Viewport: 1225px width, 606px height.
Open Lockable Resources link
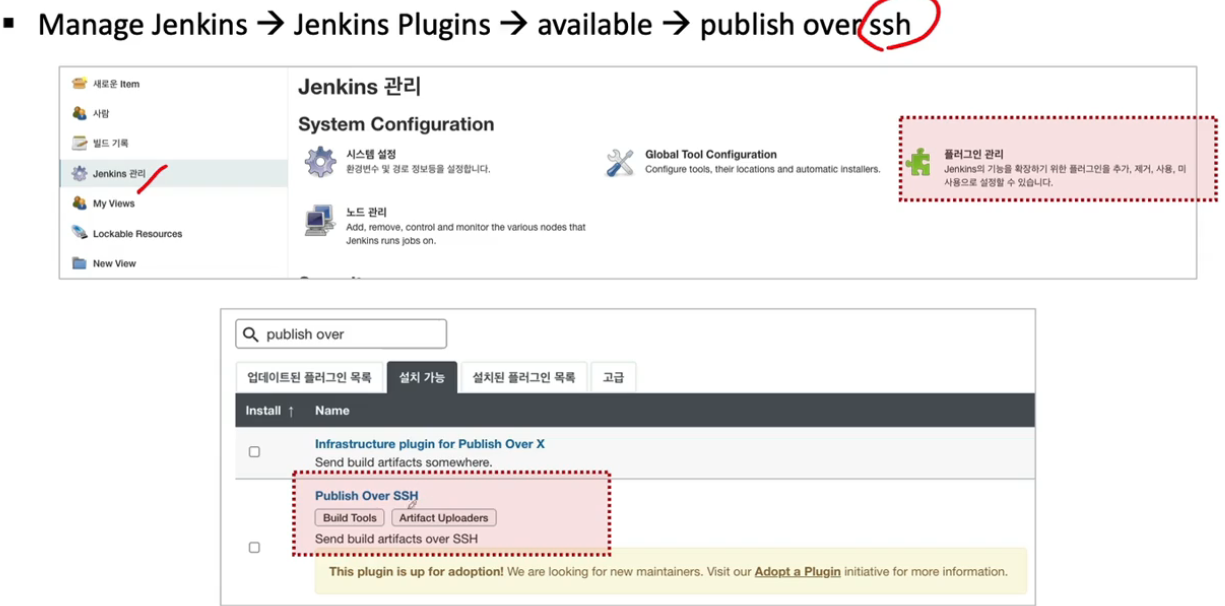pos(138,234)
